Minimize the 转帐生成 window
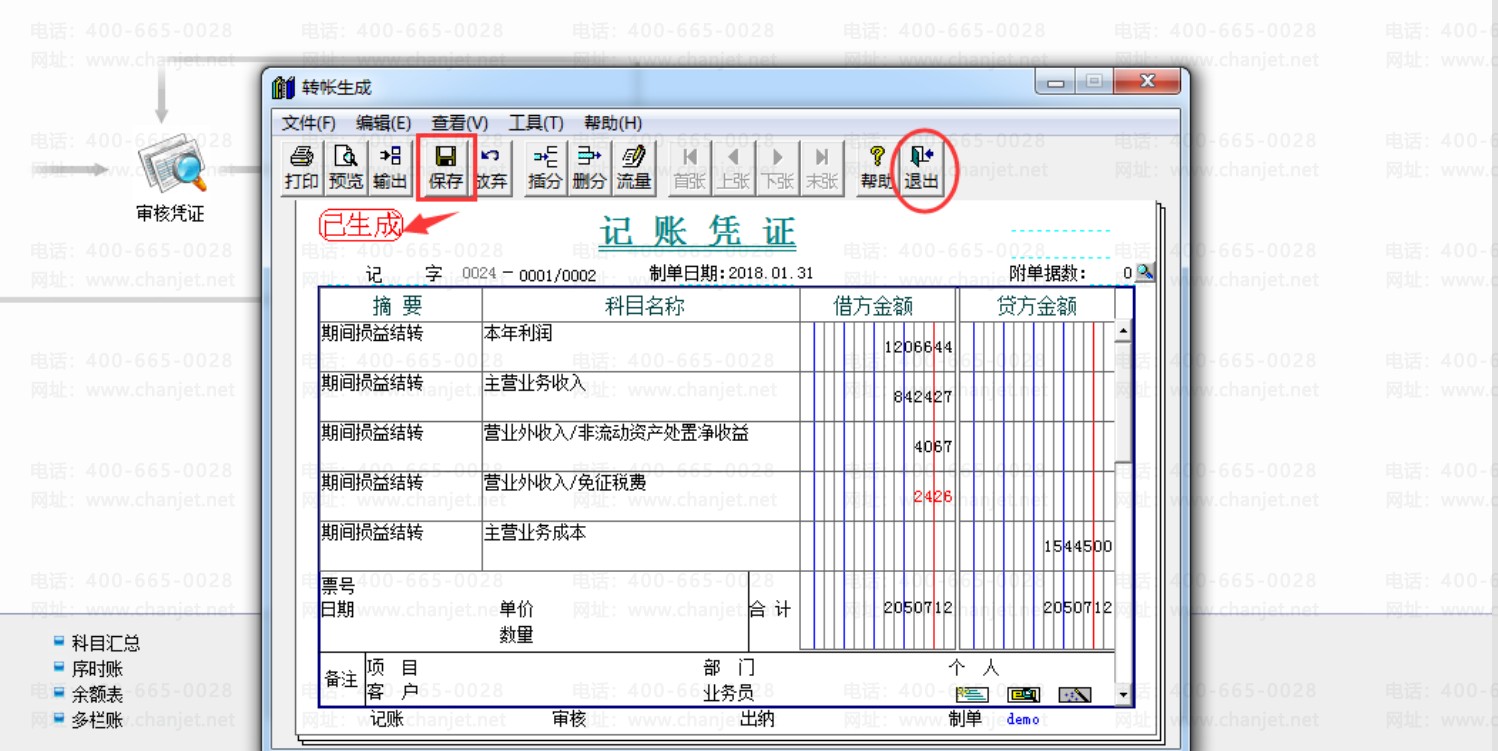Viewport: 1498px width, 751px height. (1056, 82)
